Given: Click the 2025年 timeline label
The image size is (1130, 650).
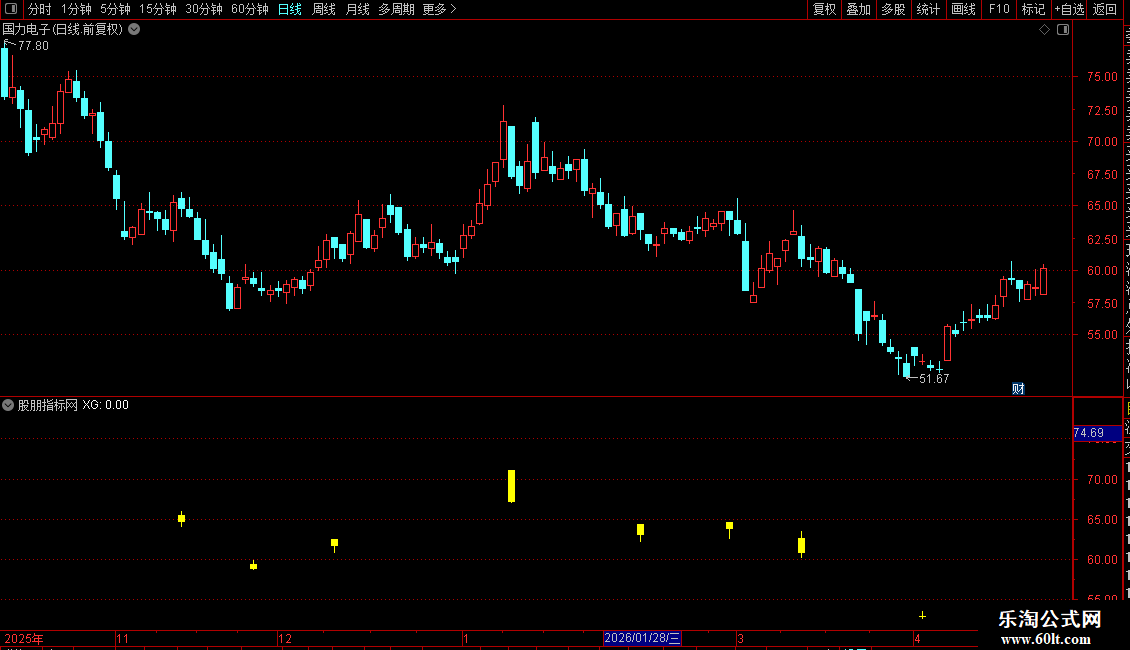Looking at the screenshot, I should [24, 638].
